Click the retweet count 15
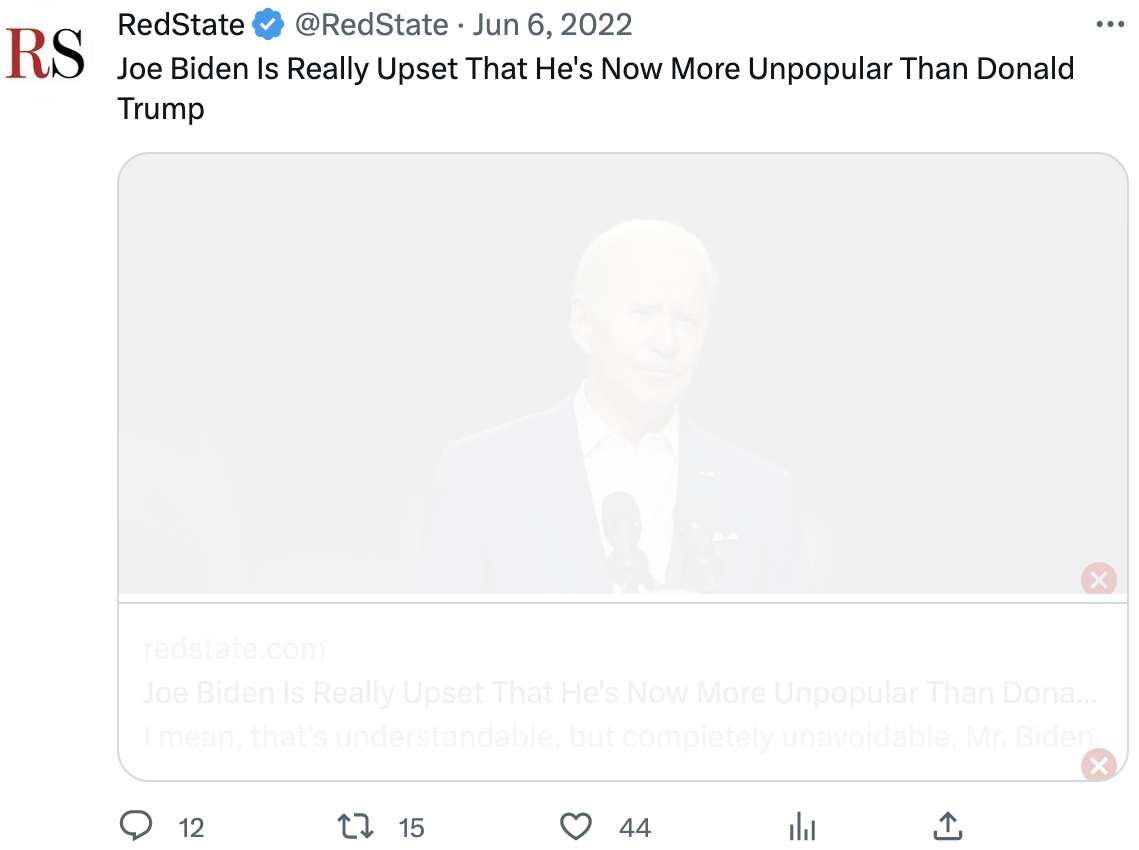Viewport: 1139px width, 850px height. coord(411,828)
